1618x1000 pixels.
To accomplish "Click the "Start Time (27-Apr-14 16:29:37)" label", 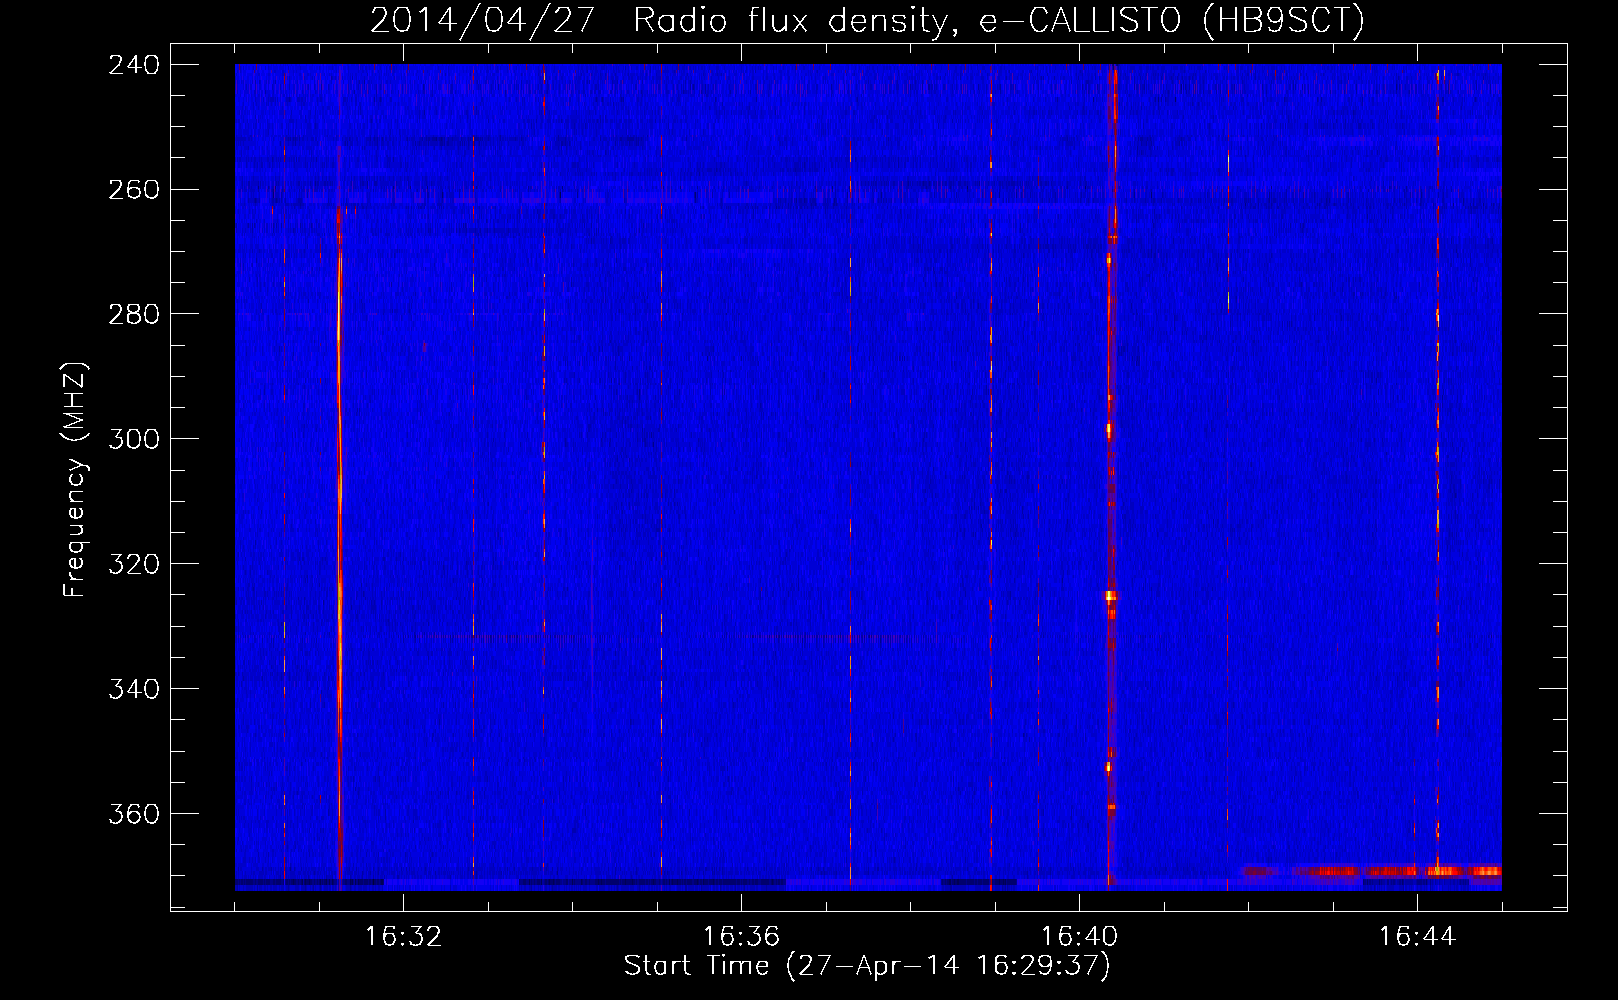I will point(867,966).
